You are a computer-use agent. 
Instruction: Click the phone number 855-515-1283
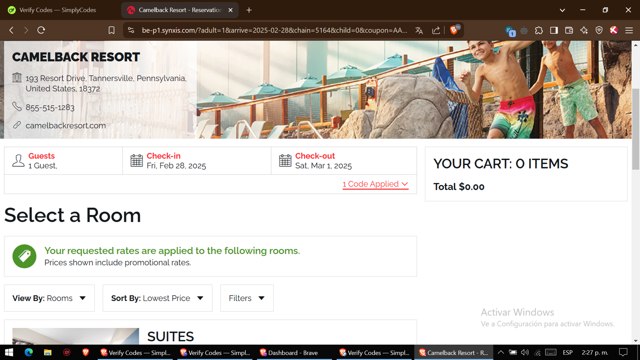point(50,107)
